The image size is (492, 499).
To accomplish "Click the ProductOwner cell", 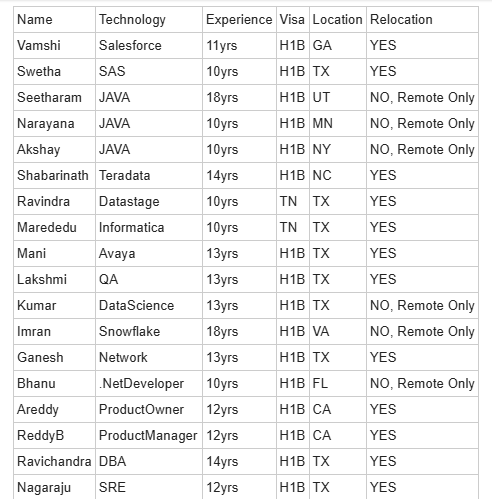I will point(149,410).
